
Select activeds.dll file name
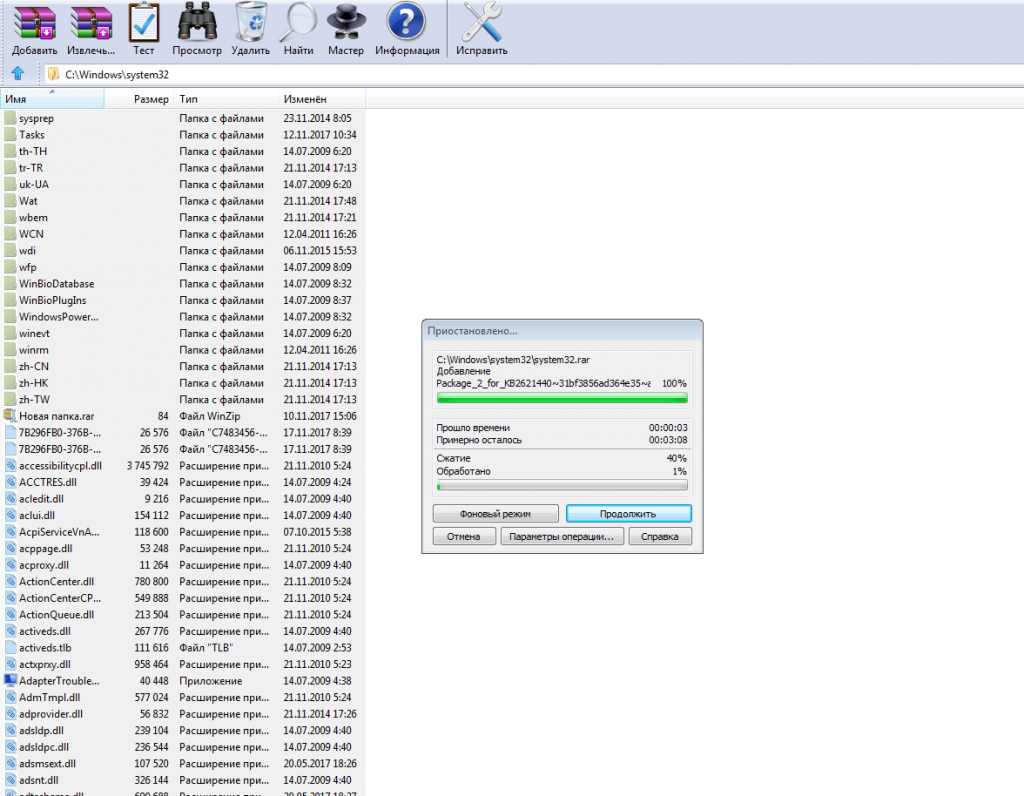44,631
